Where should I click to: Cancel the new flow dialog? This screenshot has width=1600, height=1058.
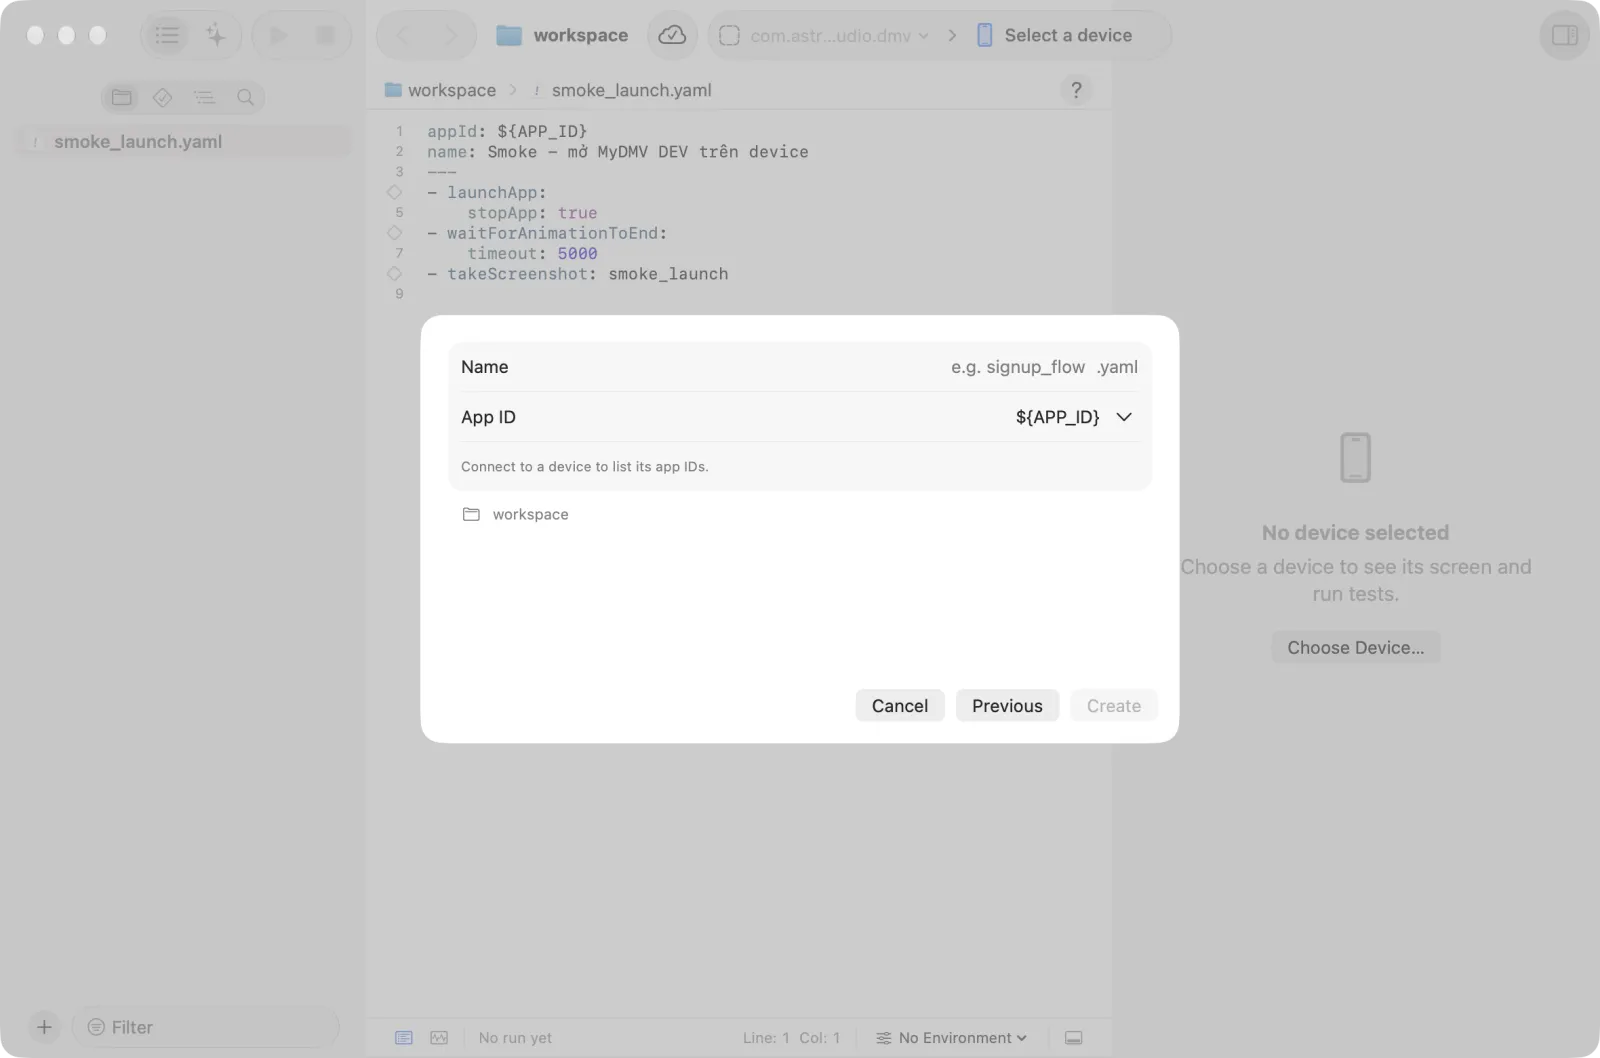900,705
